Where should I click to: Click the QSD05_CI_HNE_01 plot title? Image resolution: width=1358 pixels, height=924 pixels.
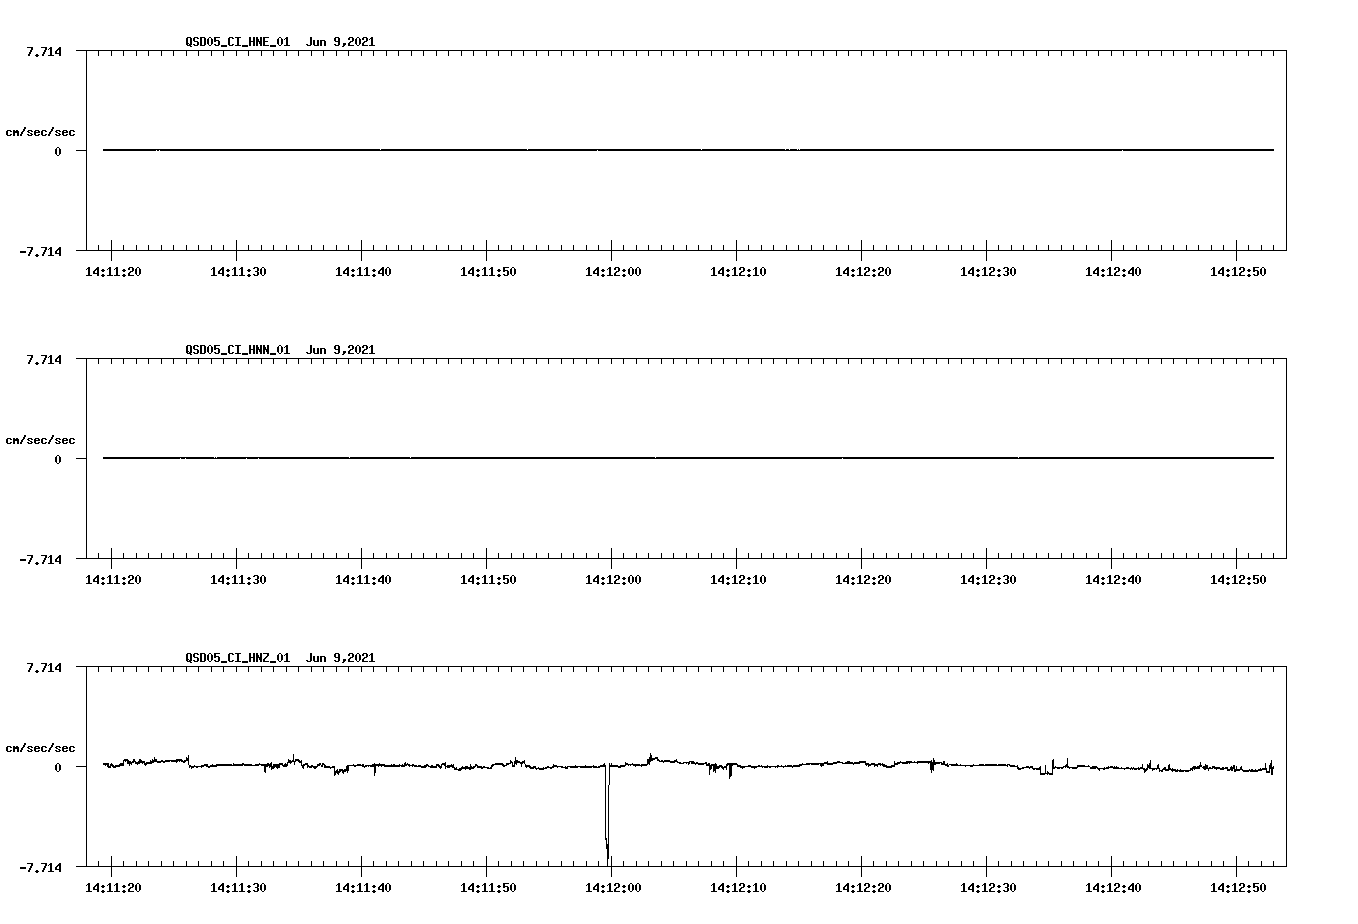pos(280,42)
